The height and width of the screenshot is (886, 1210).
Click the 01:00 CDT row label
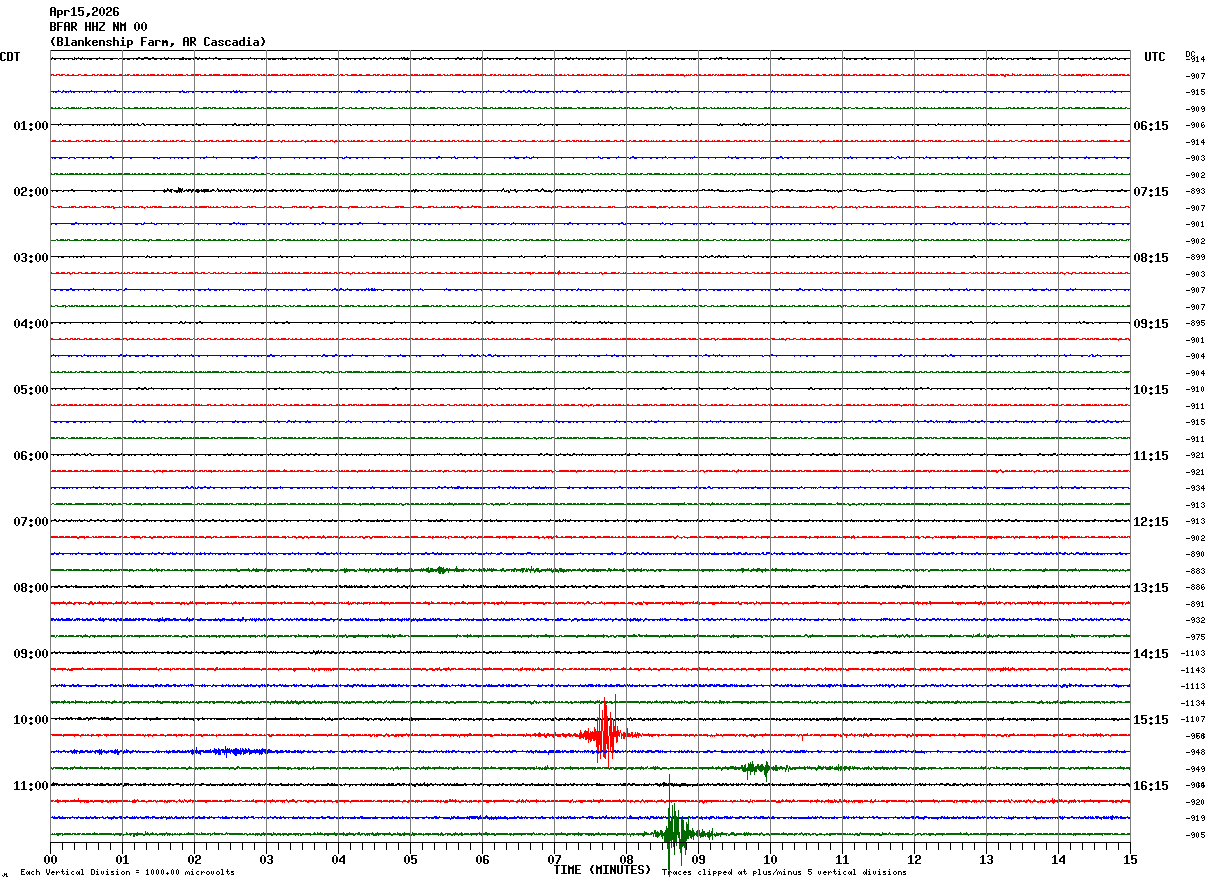pyautogui.click(x=30, y=126)
